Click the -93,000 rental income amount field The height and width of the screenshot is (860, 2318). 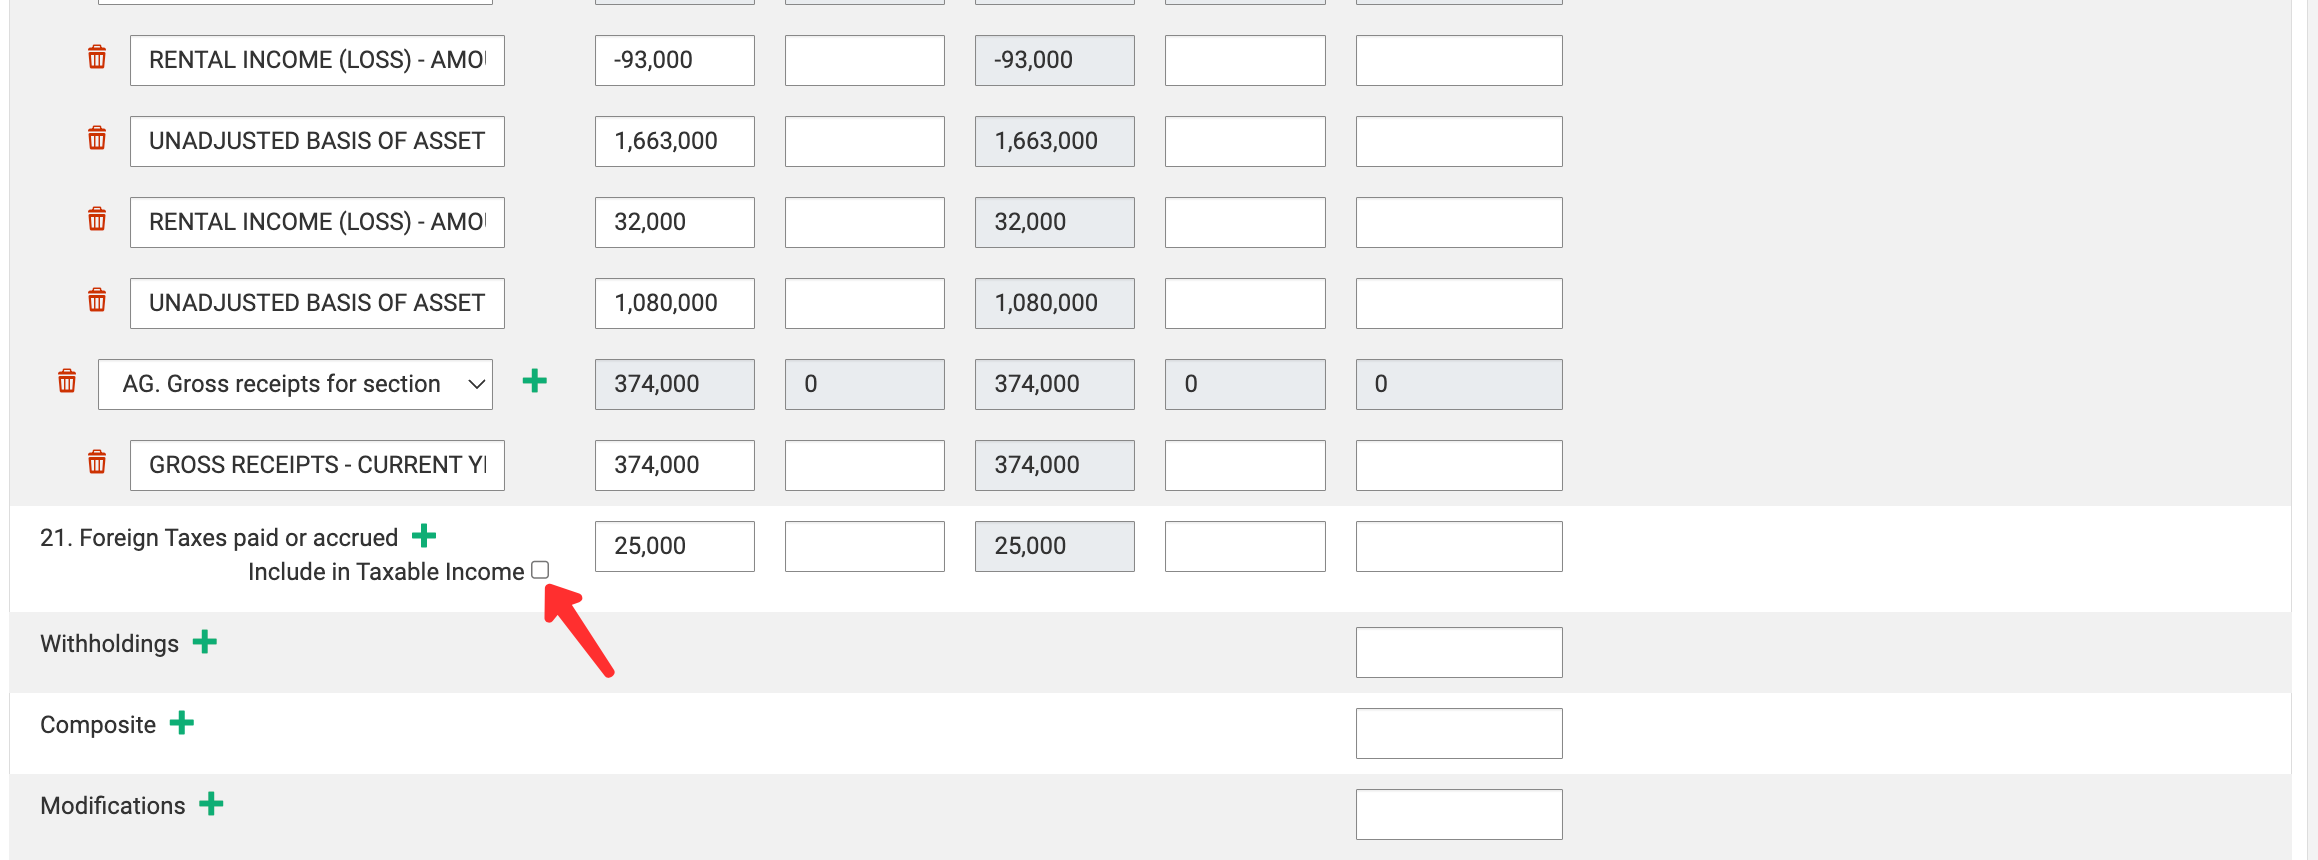[x=674, y=60]
